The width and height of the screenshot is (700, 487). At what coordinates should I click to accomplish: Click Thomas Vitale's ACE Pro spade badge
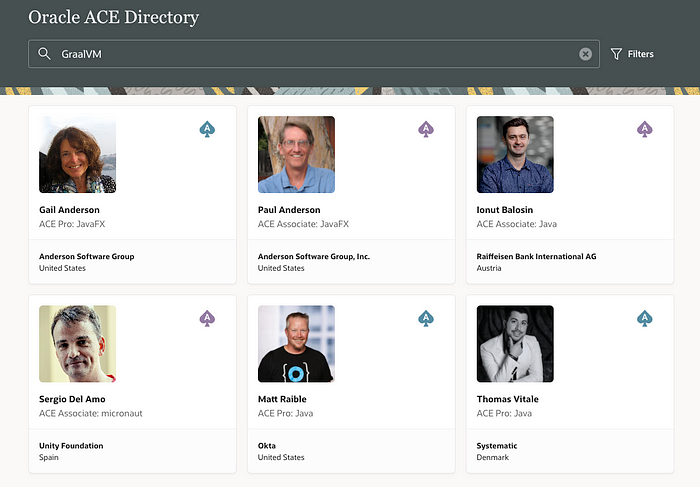(x=645, y=318)
